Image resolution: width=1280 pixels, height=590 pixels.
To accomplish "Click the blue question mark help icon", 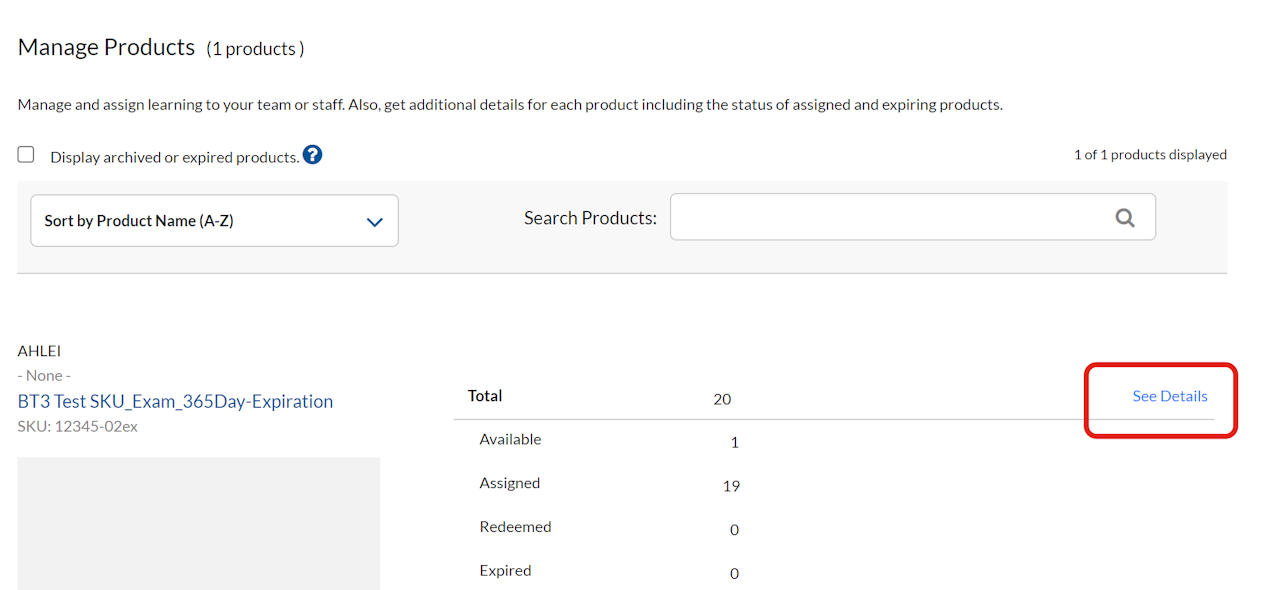I will (312, 155).
